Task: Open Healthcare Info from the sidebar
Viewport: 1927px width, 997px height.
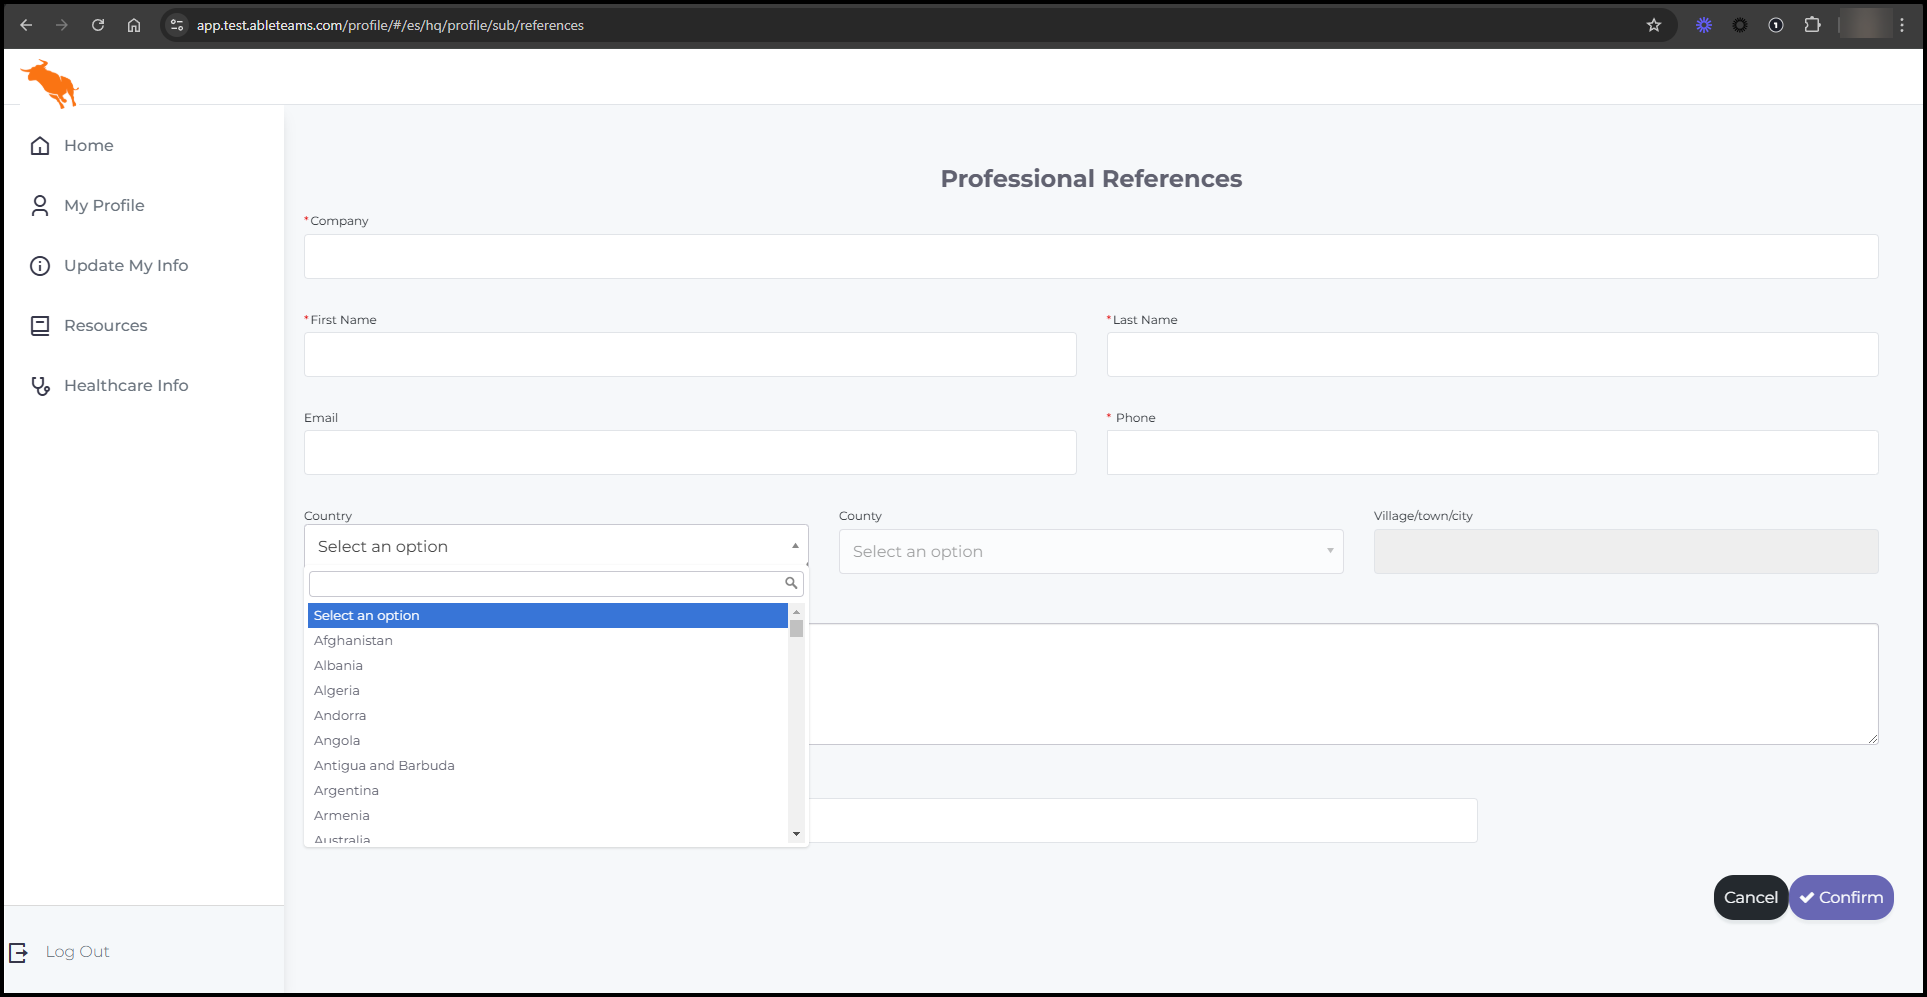Action: click(126, 386)
